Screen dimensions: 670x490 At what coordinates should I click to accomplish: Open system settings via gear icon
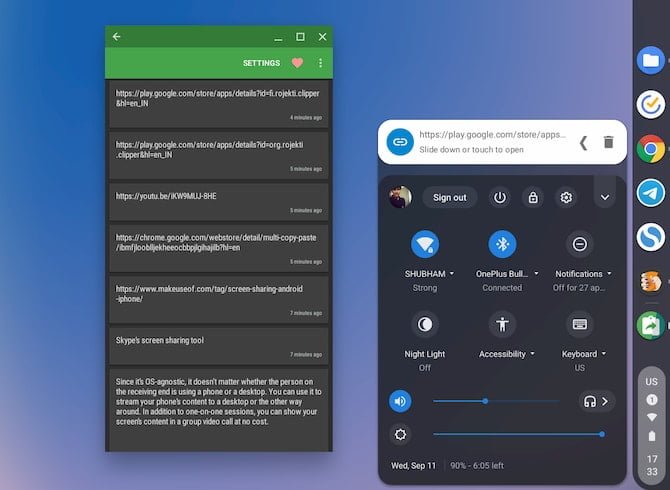click(566, 197)
